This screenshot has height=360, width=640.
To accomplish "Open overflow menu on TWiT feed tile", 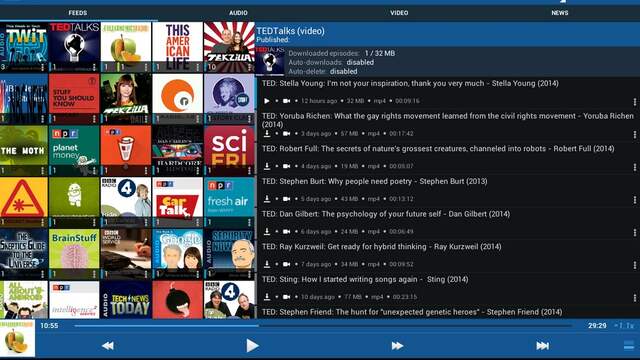I will click(42, 67).
